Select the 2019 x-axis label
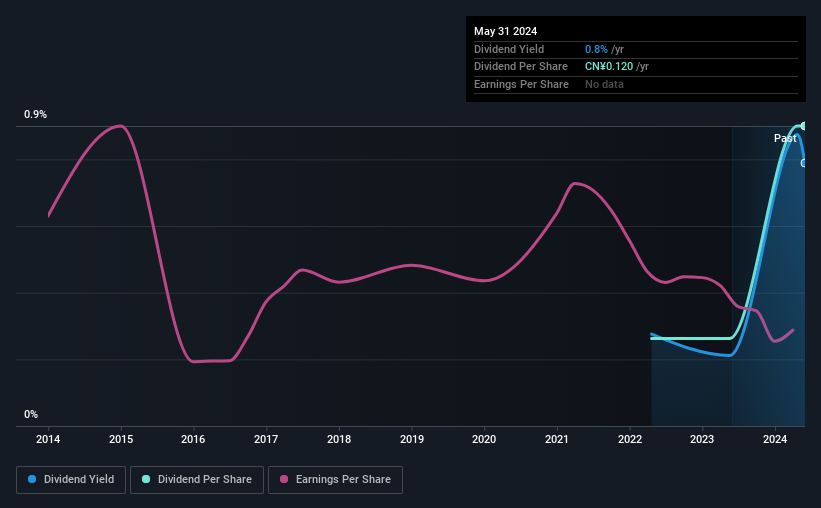This screenshot has width=821, height=508. click(412, 439)
